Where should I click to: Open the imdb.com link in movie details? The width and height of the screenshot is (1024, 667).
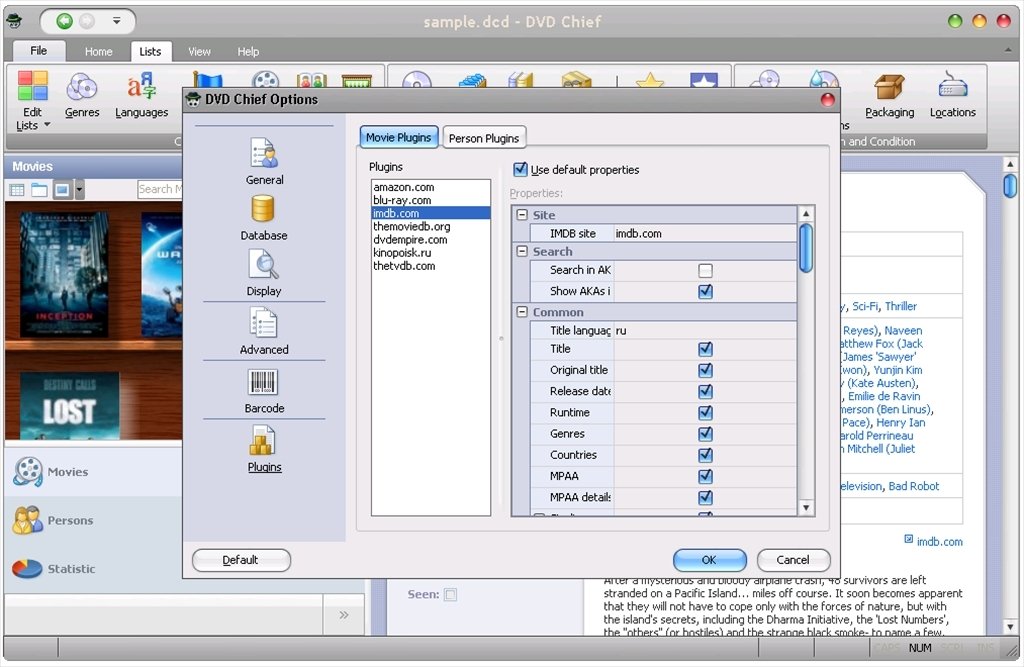(x=939, y=542)
